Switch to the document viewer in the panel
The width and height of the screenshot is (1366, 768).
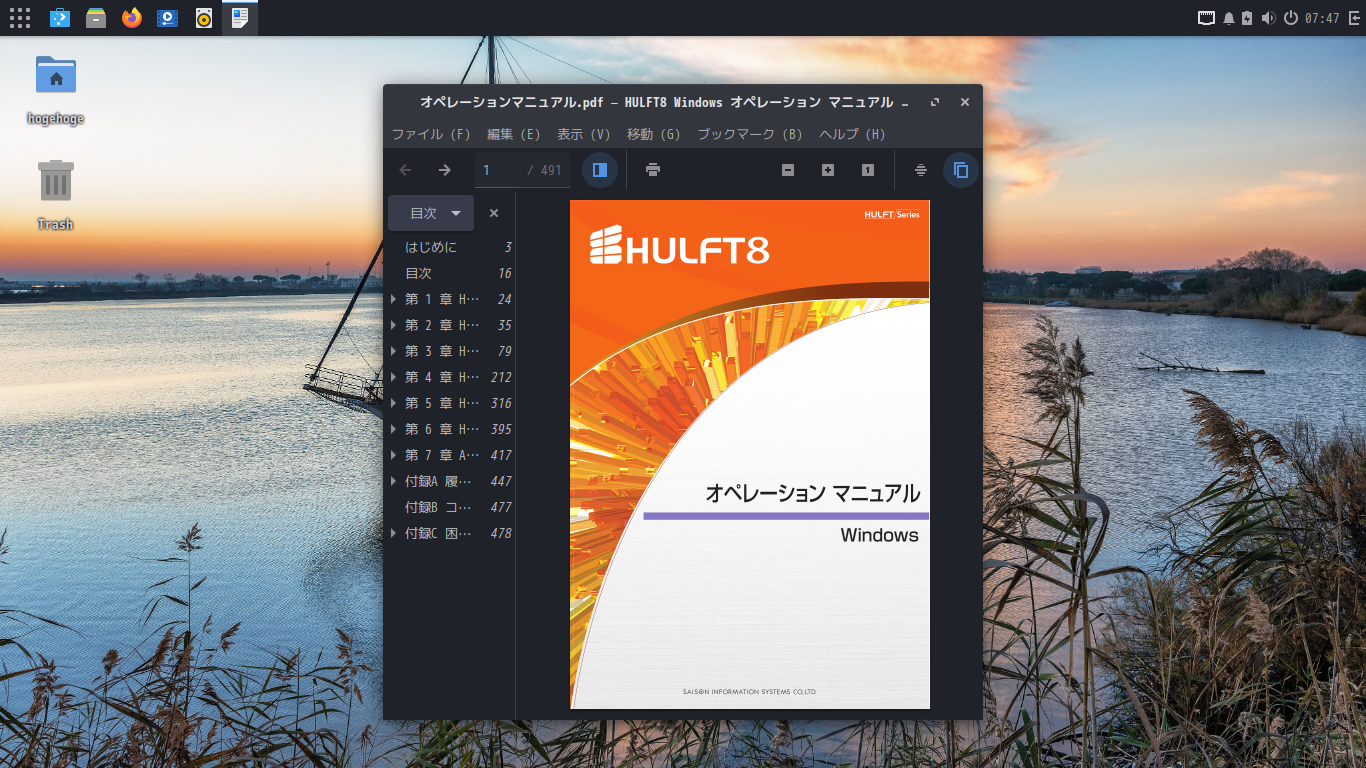click(x=240, y=18)
